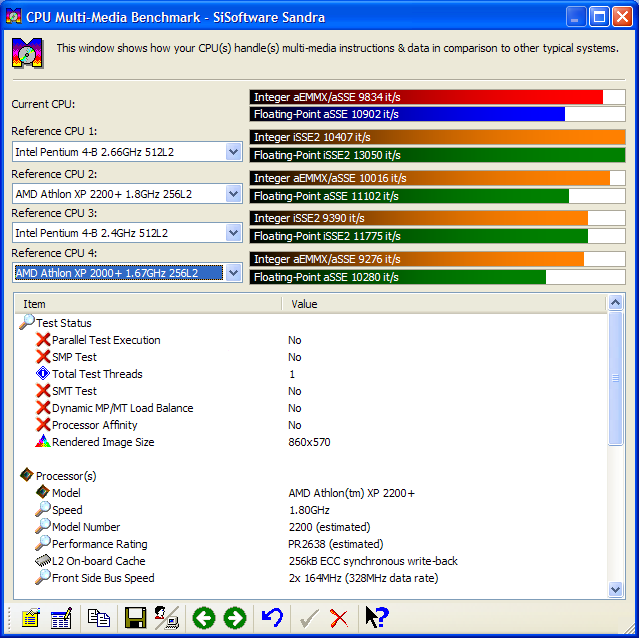This screenshot has height=638, width=639.
Task: Click blue info icon beside Total Test Threads
Action: pyautogui.click(x=43, y=373)
